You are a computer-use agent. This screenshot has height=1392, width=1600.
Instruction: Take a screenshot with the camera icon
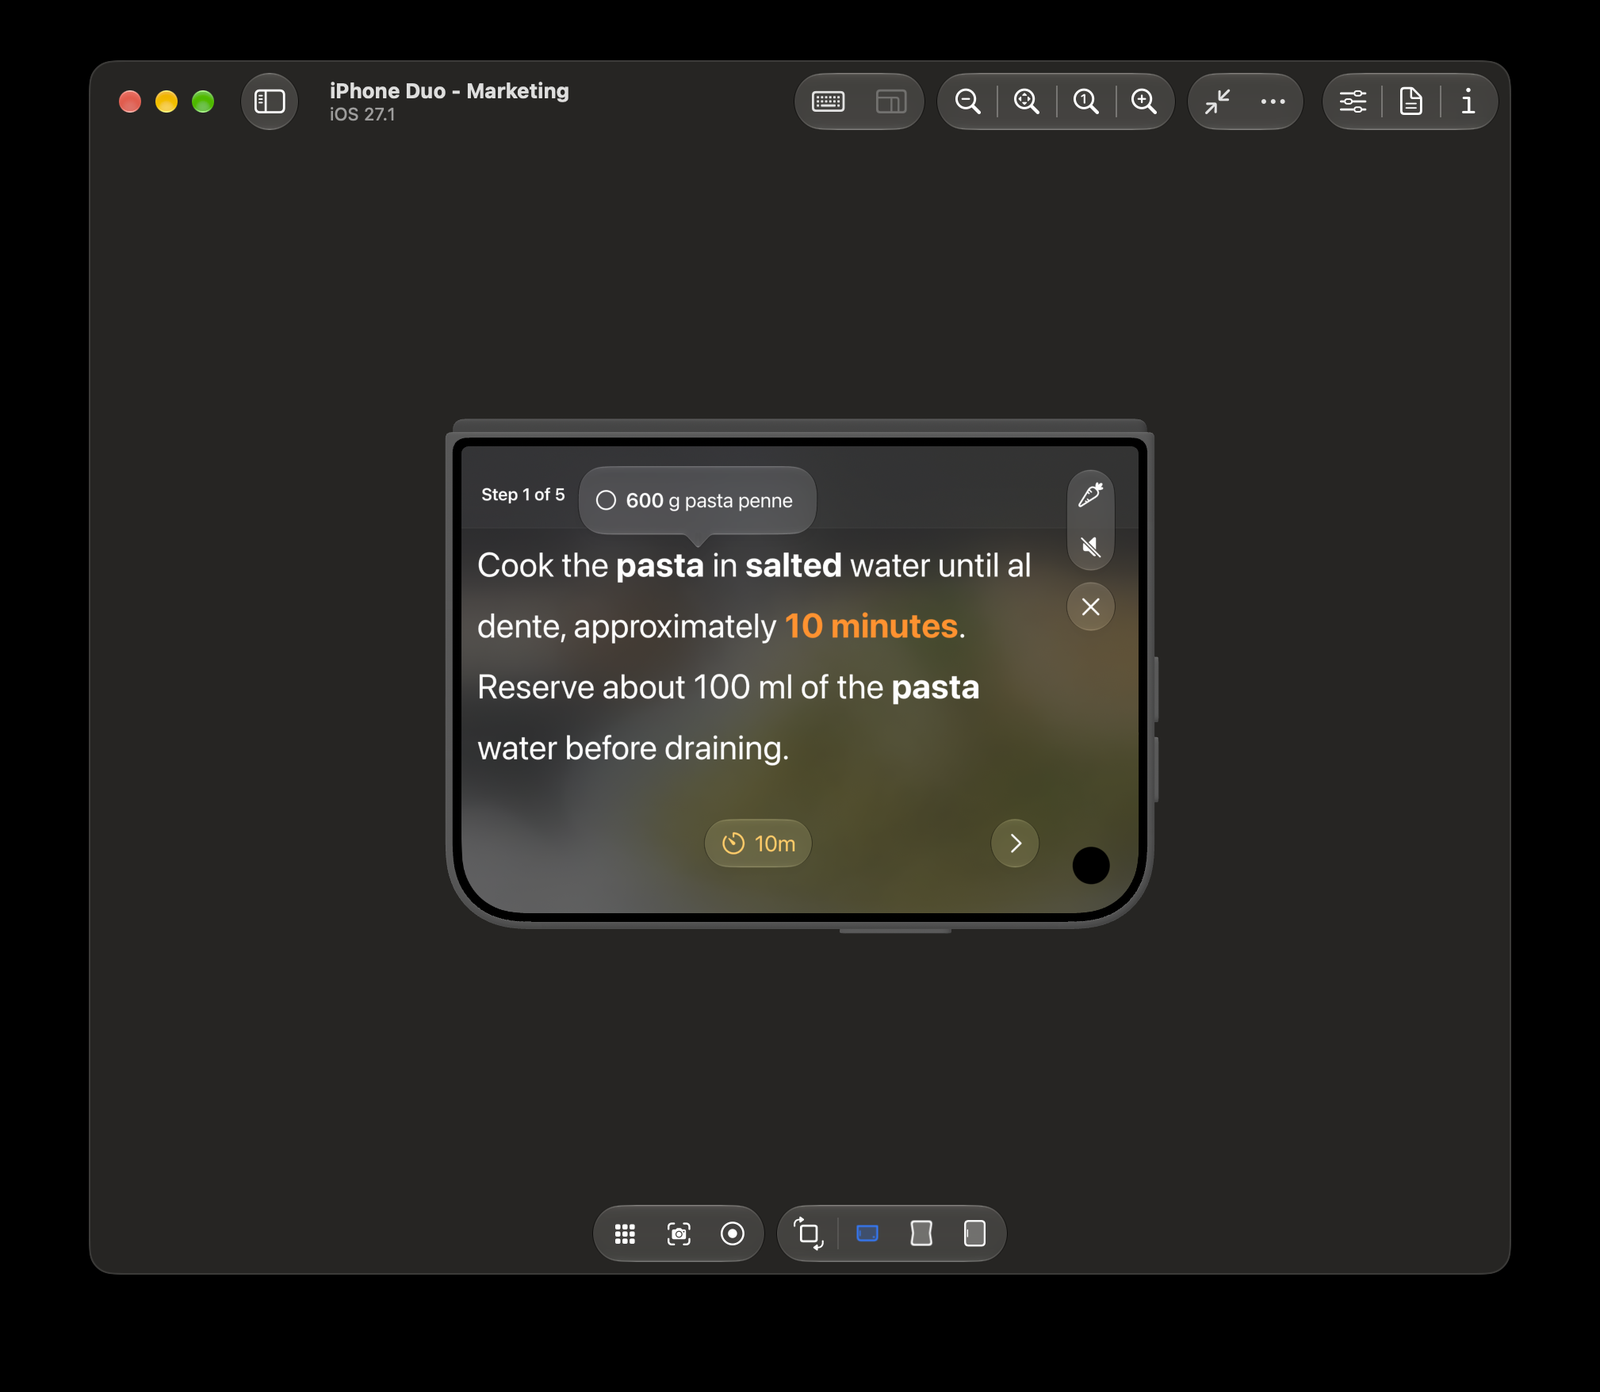tap(679, 1234)
